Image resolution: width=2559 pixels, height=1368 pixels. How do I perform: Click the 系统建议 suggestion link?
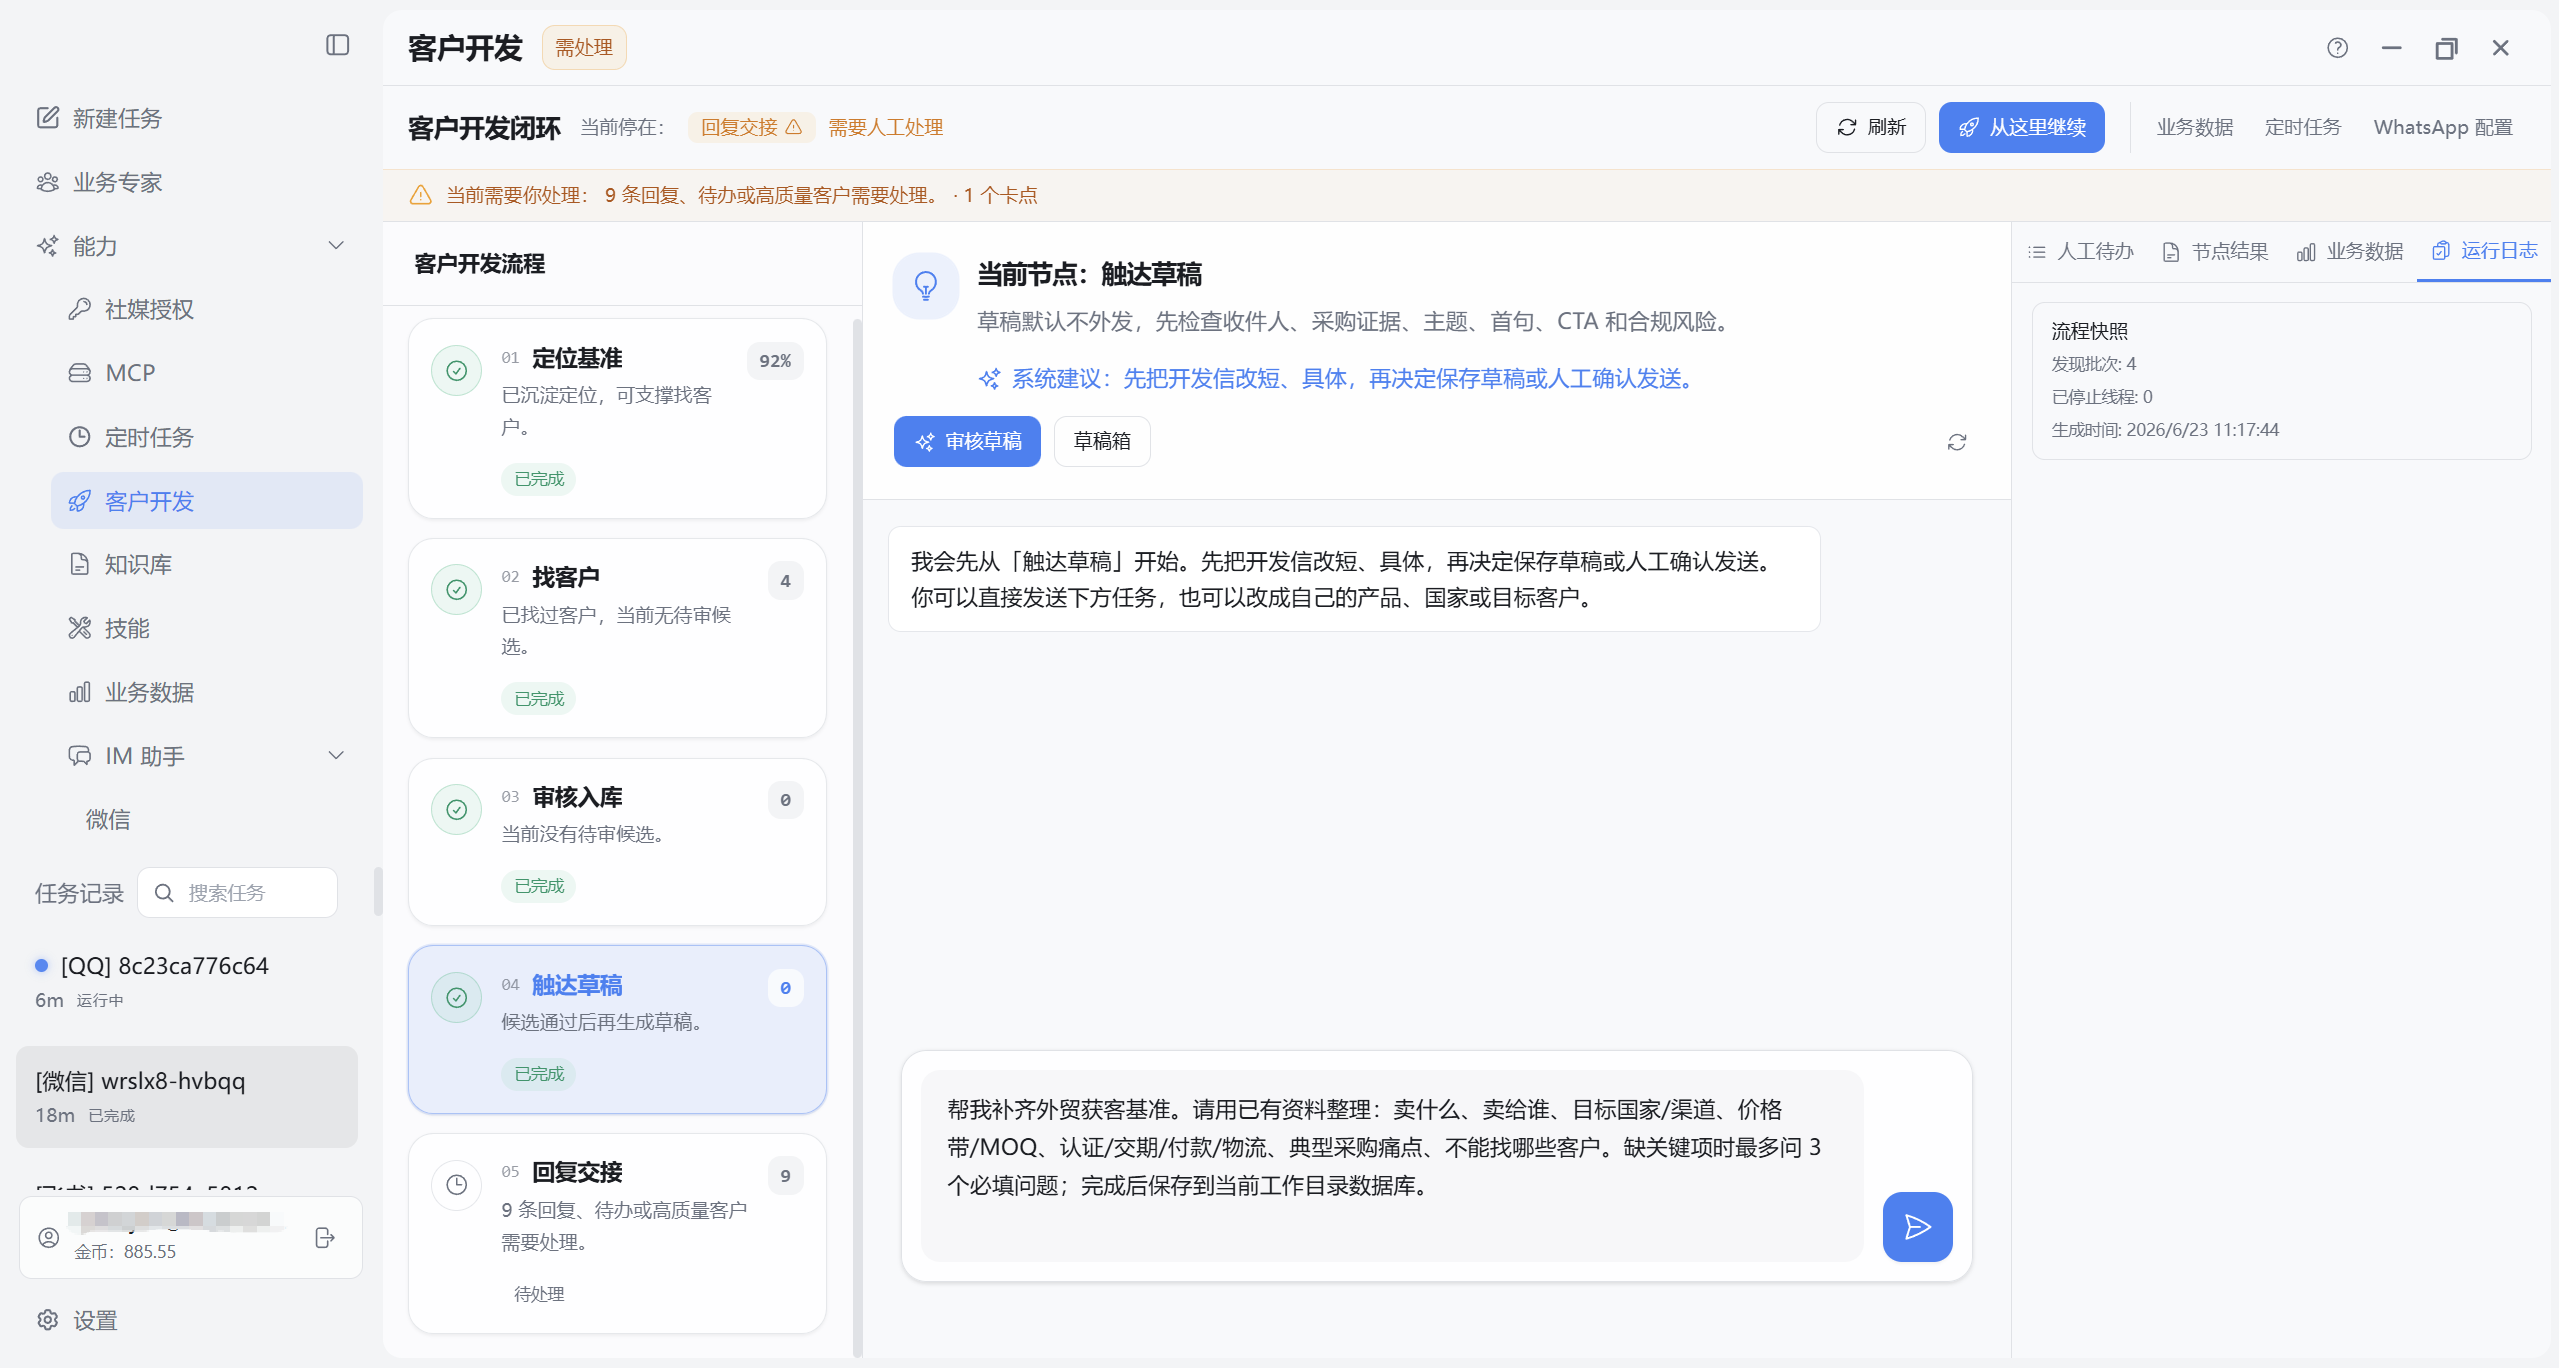1340,378
